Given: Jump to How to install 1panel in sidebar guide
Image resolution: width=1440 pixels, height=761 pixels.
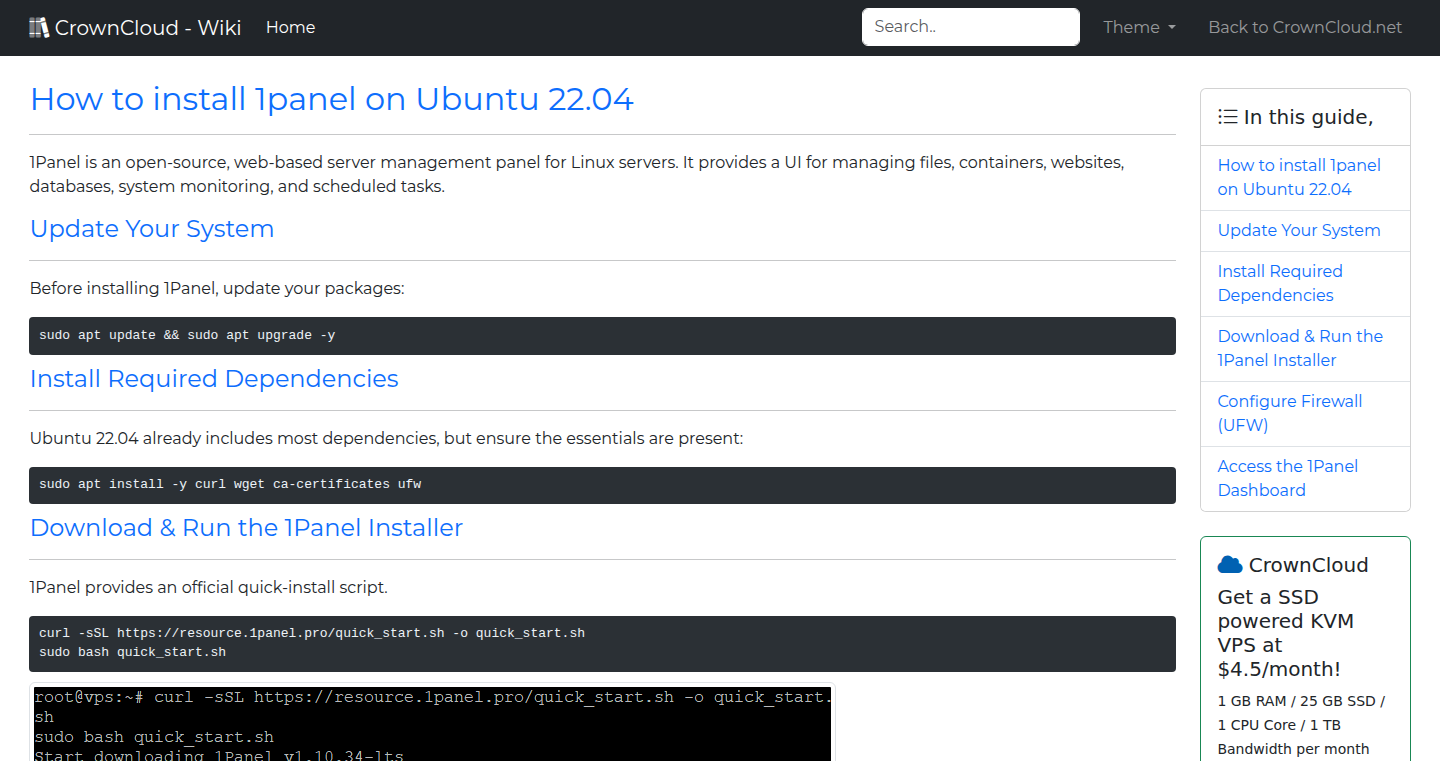Looking at the screenshot, I should 1299,177.
